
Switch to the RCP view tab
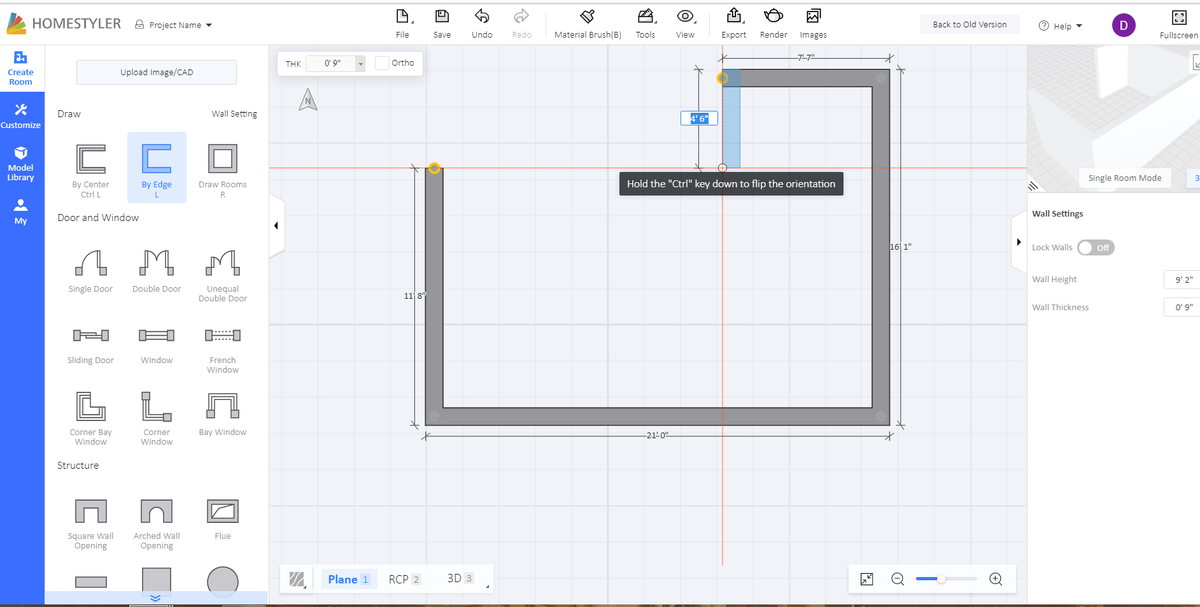pyautogui.click(x=404, y=579)
